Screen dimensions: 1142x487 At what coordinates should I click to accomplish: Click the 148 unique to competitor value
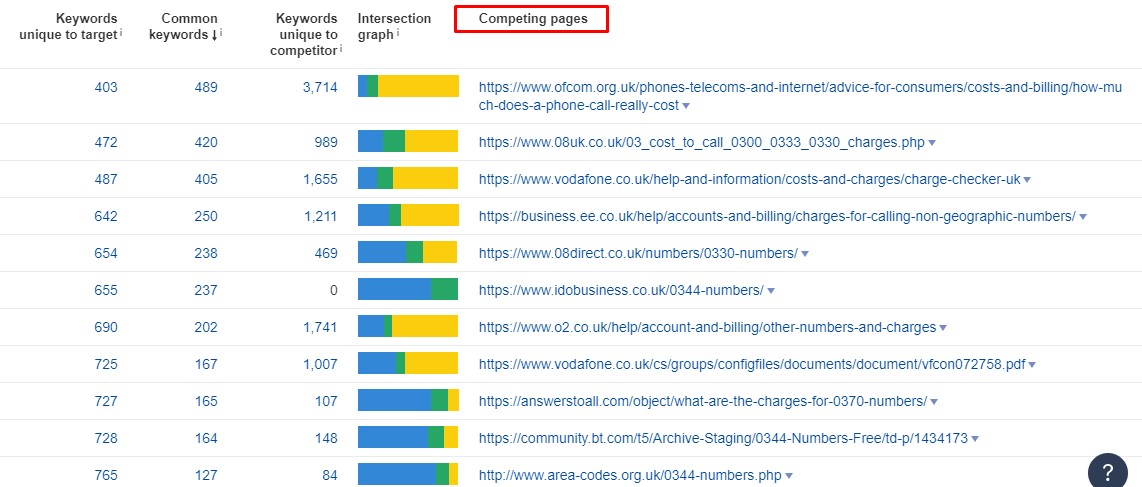(x=326, y=439)
